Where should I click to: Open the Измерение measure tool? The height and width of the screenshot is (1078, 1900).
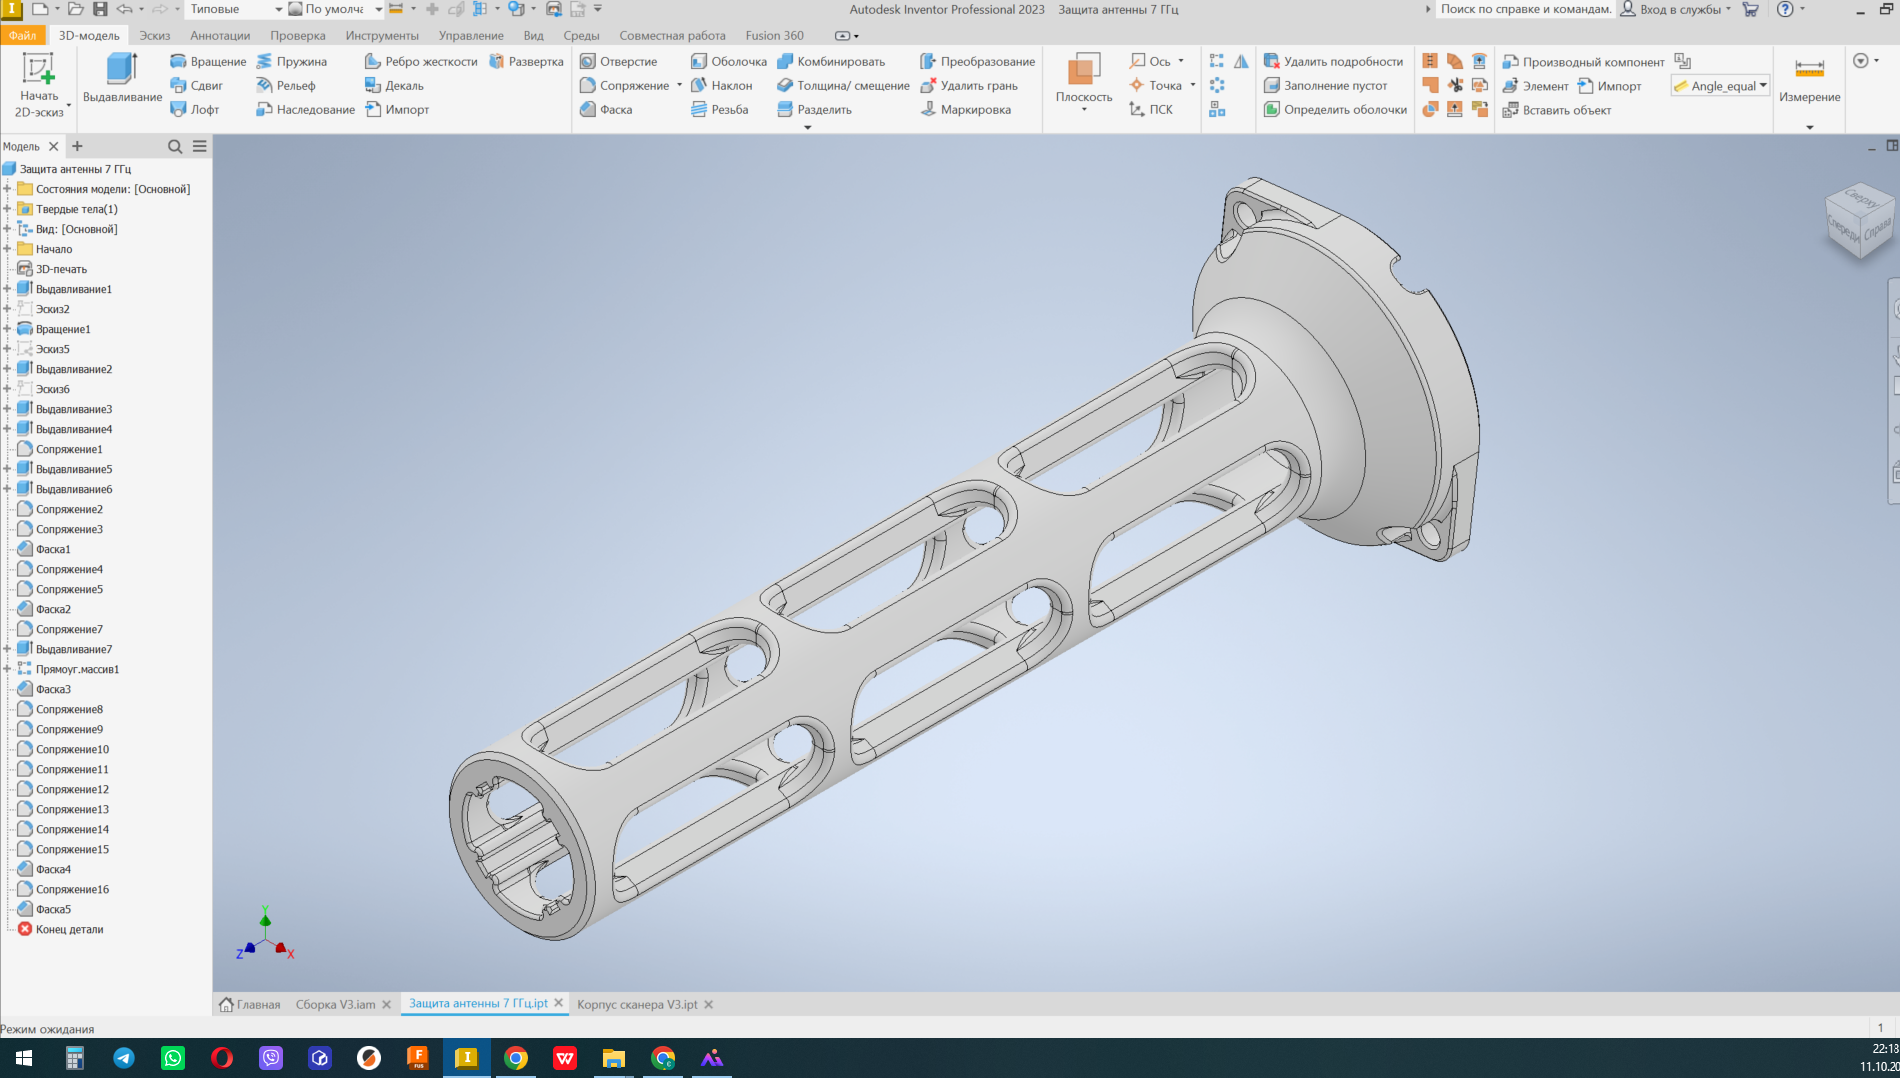(x=1809, y=80)
